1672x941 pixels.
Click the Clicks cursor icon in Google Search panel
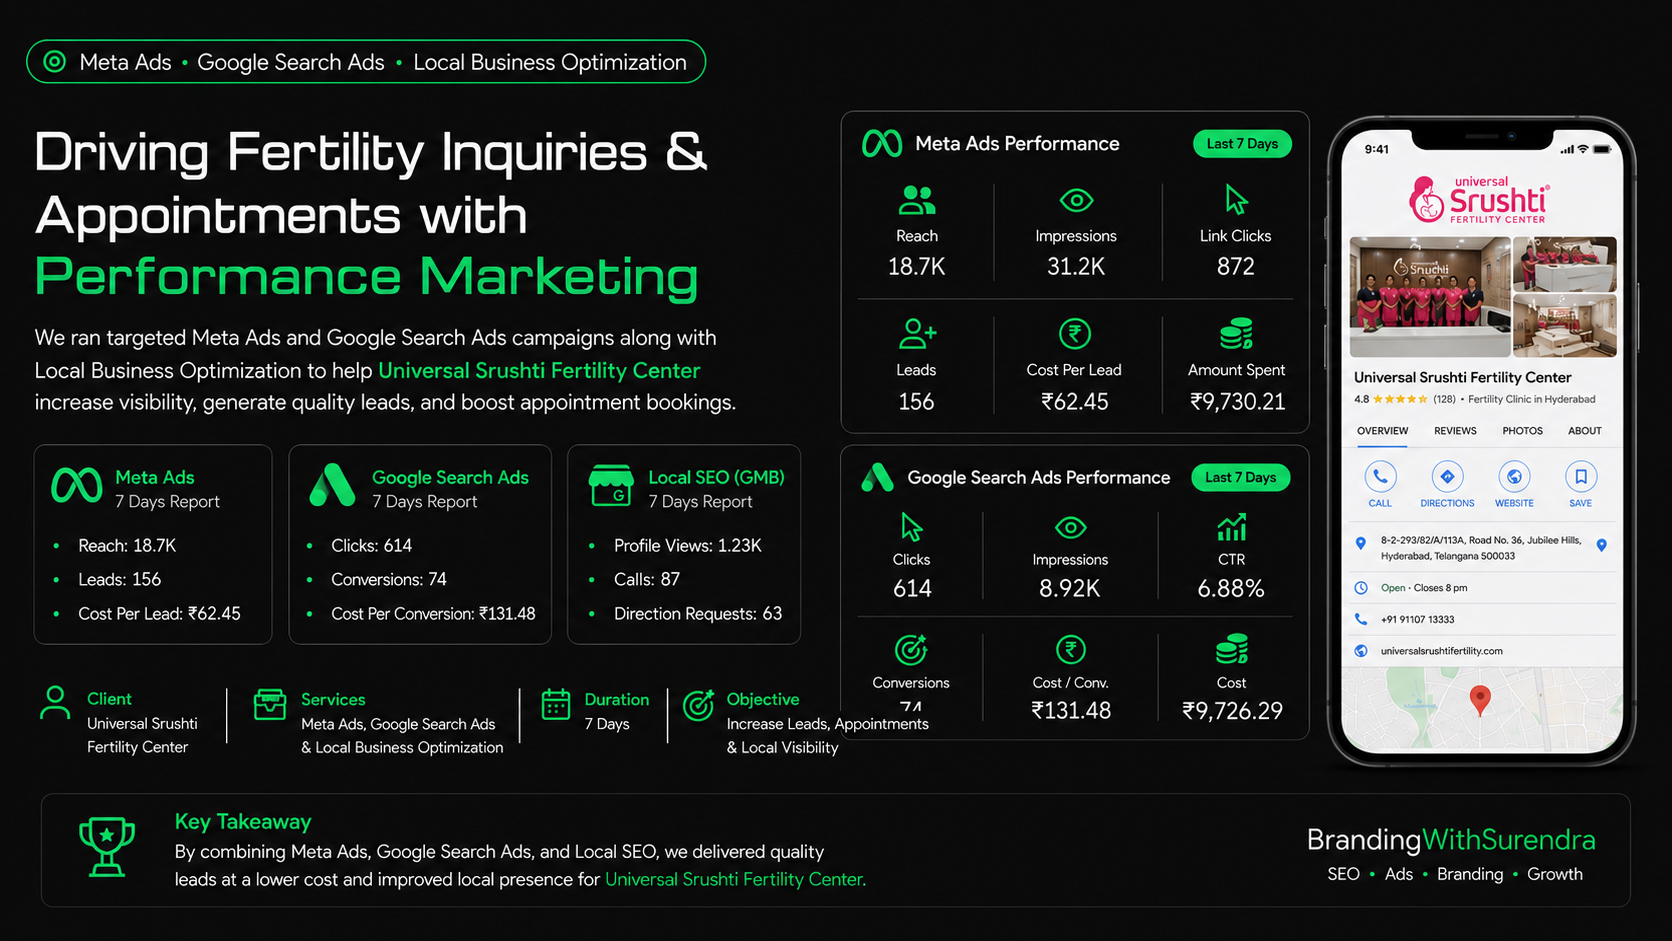pyautogui.click(x=911, y=526)
